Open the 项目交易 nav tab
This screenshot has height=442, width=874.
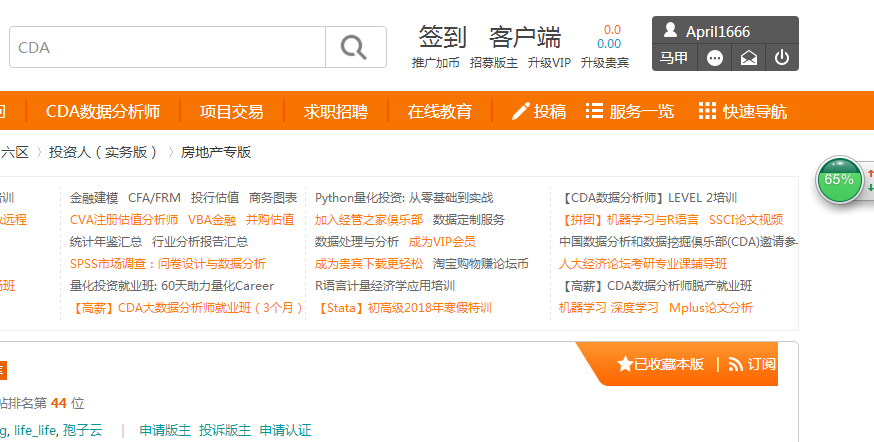point(231,111)
